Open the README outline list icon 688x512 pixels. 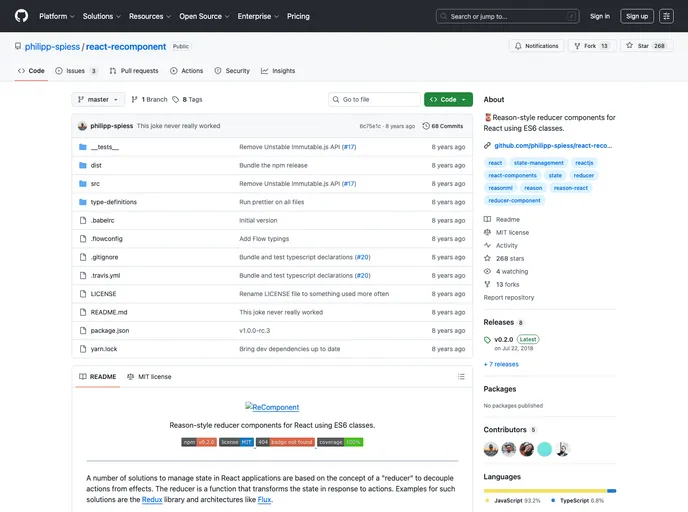tap(461, 376)
